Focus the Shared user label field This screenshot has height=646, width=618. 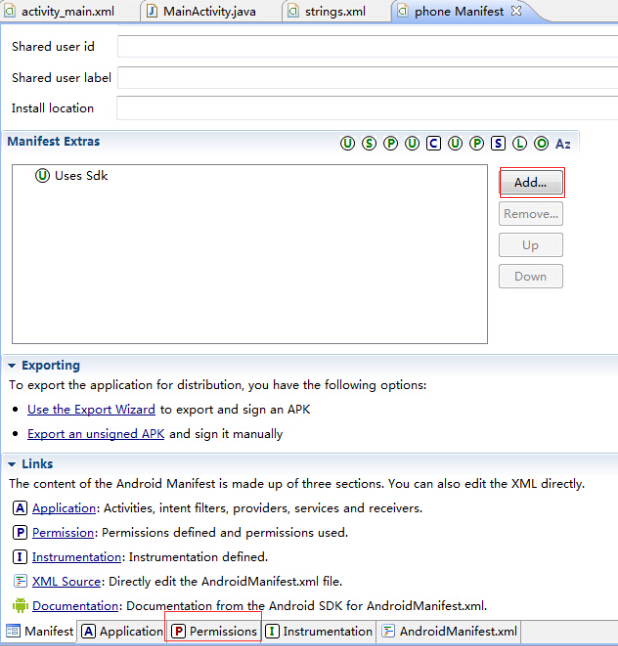368,78
